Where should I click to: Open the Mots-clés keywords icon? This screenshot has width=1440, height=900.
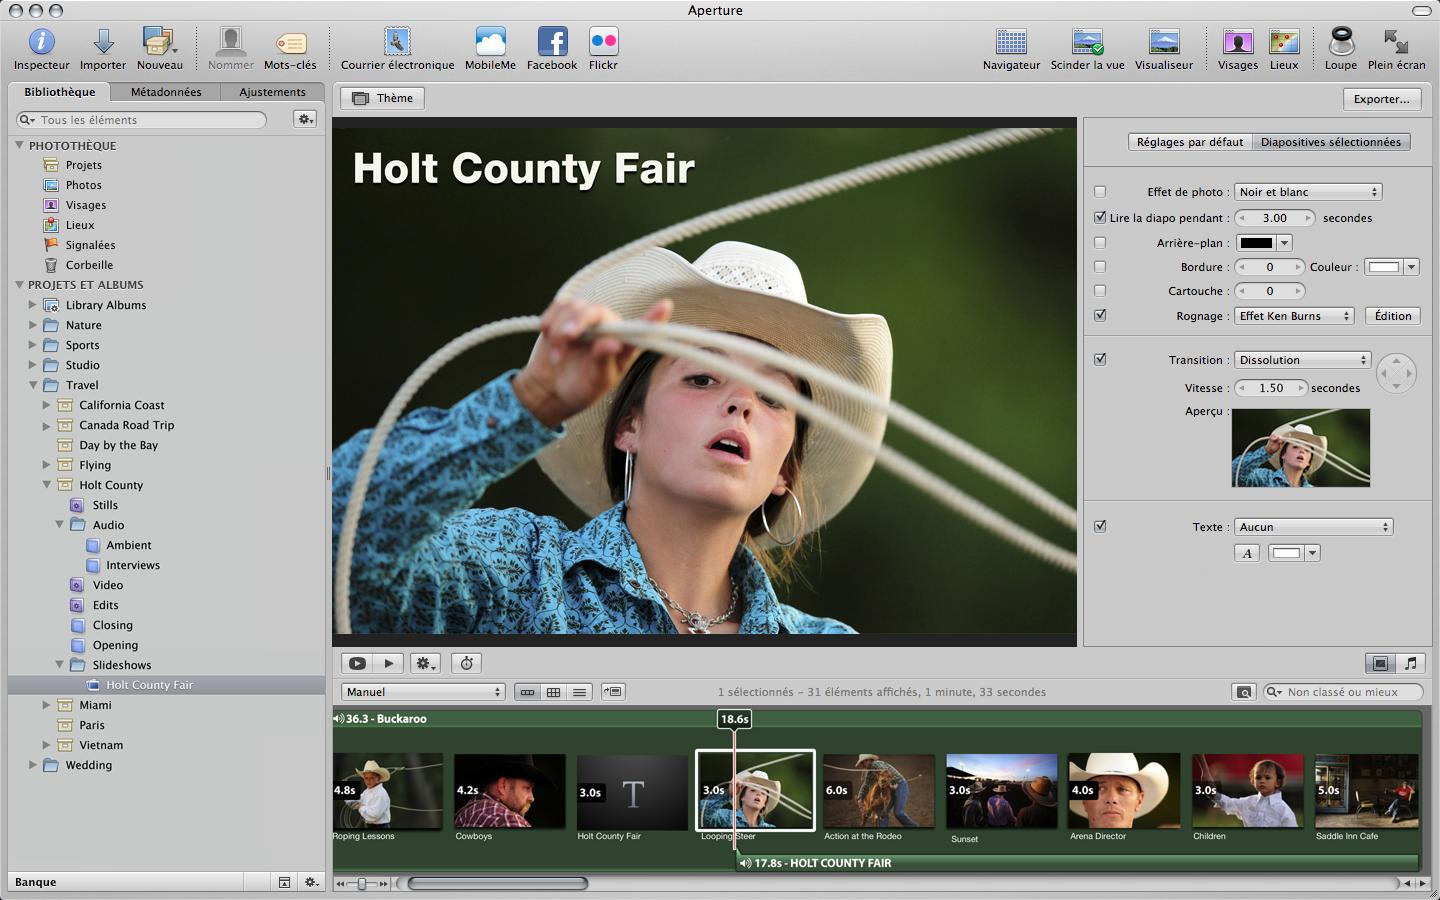point(290,42)
